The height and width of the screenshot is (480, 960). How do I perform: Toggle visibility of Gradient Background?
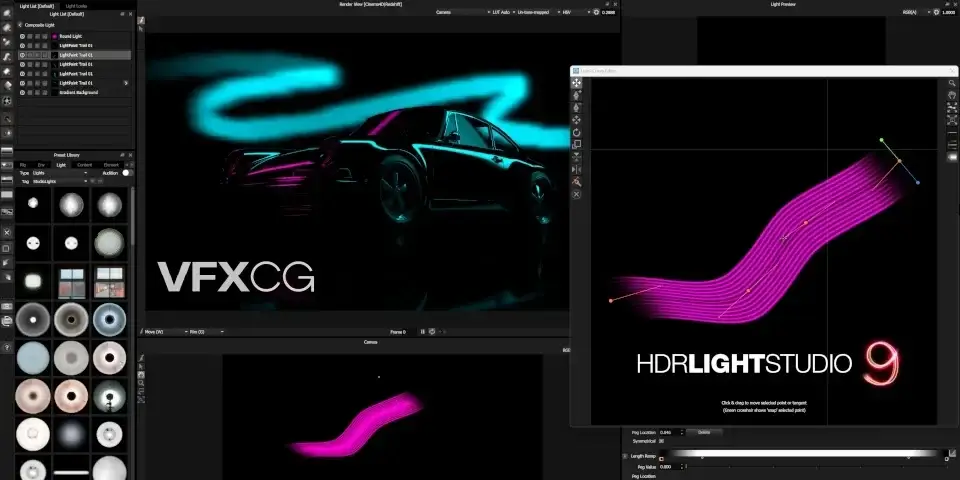(x=22, y=92)
